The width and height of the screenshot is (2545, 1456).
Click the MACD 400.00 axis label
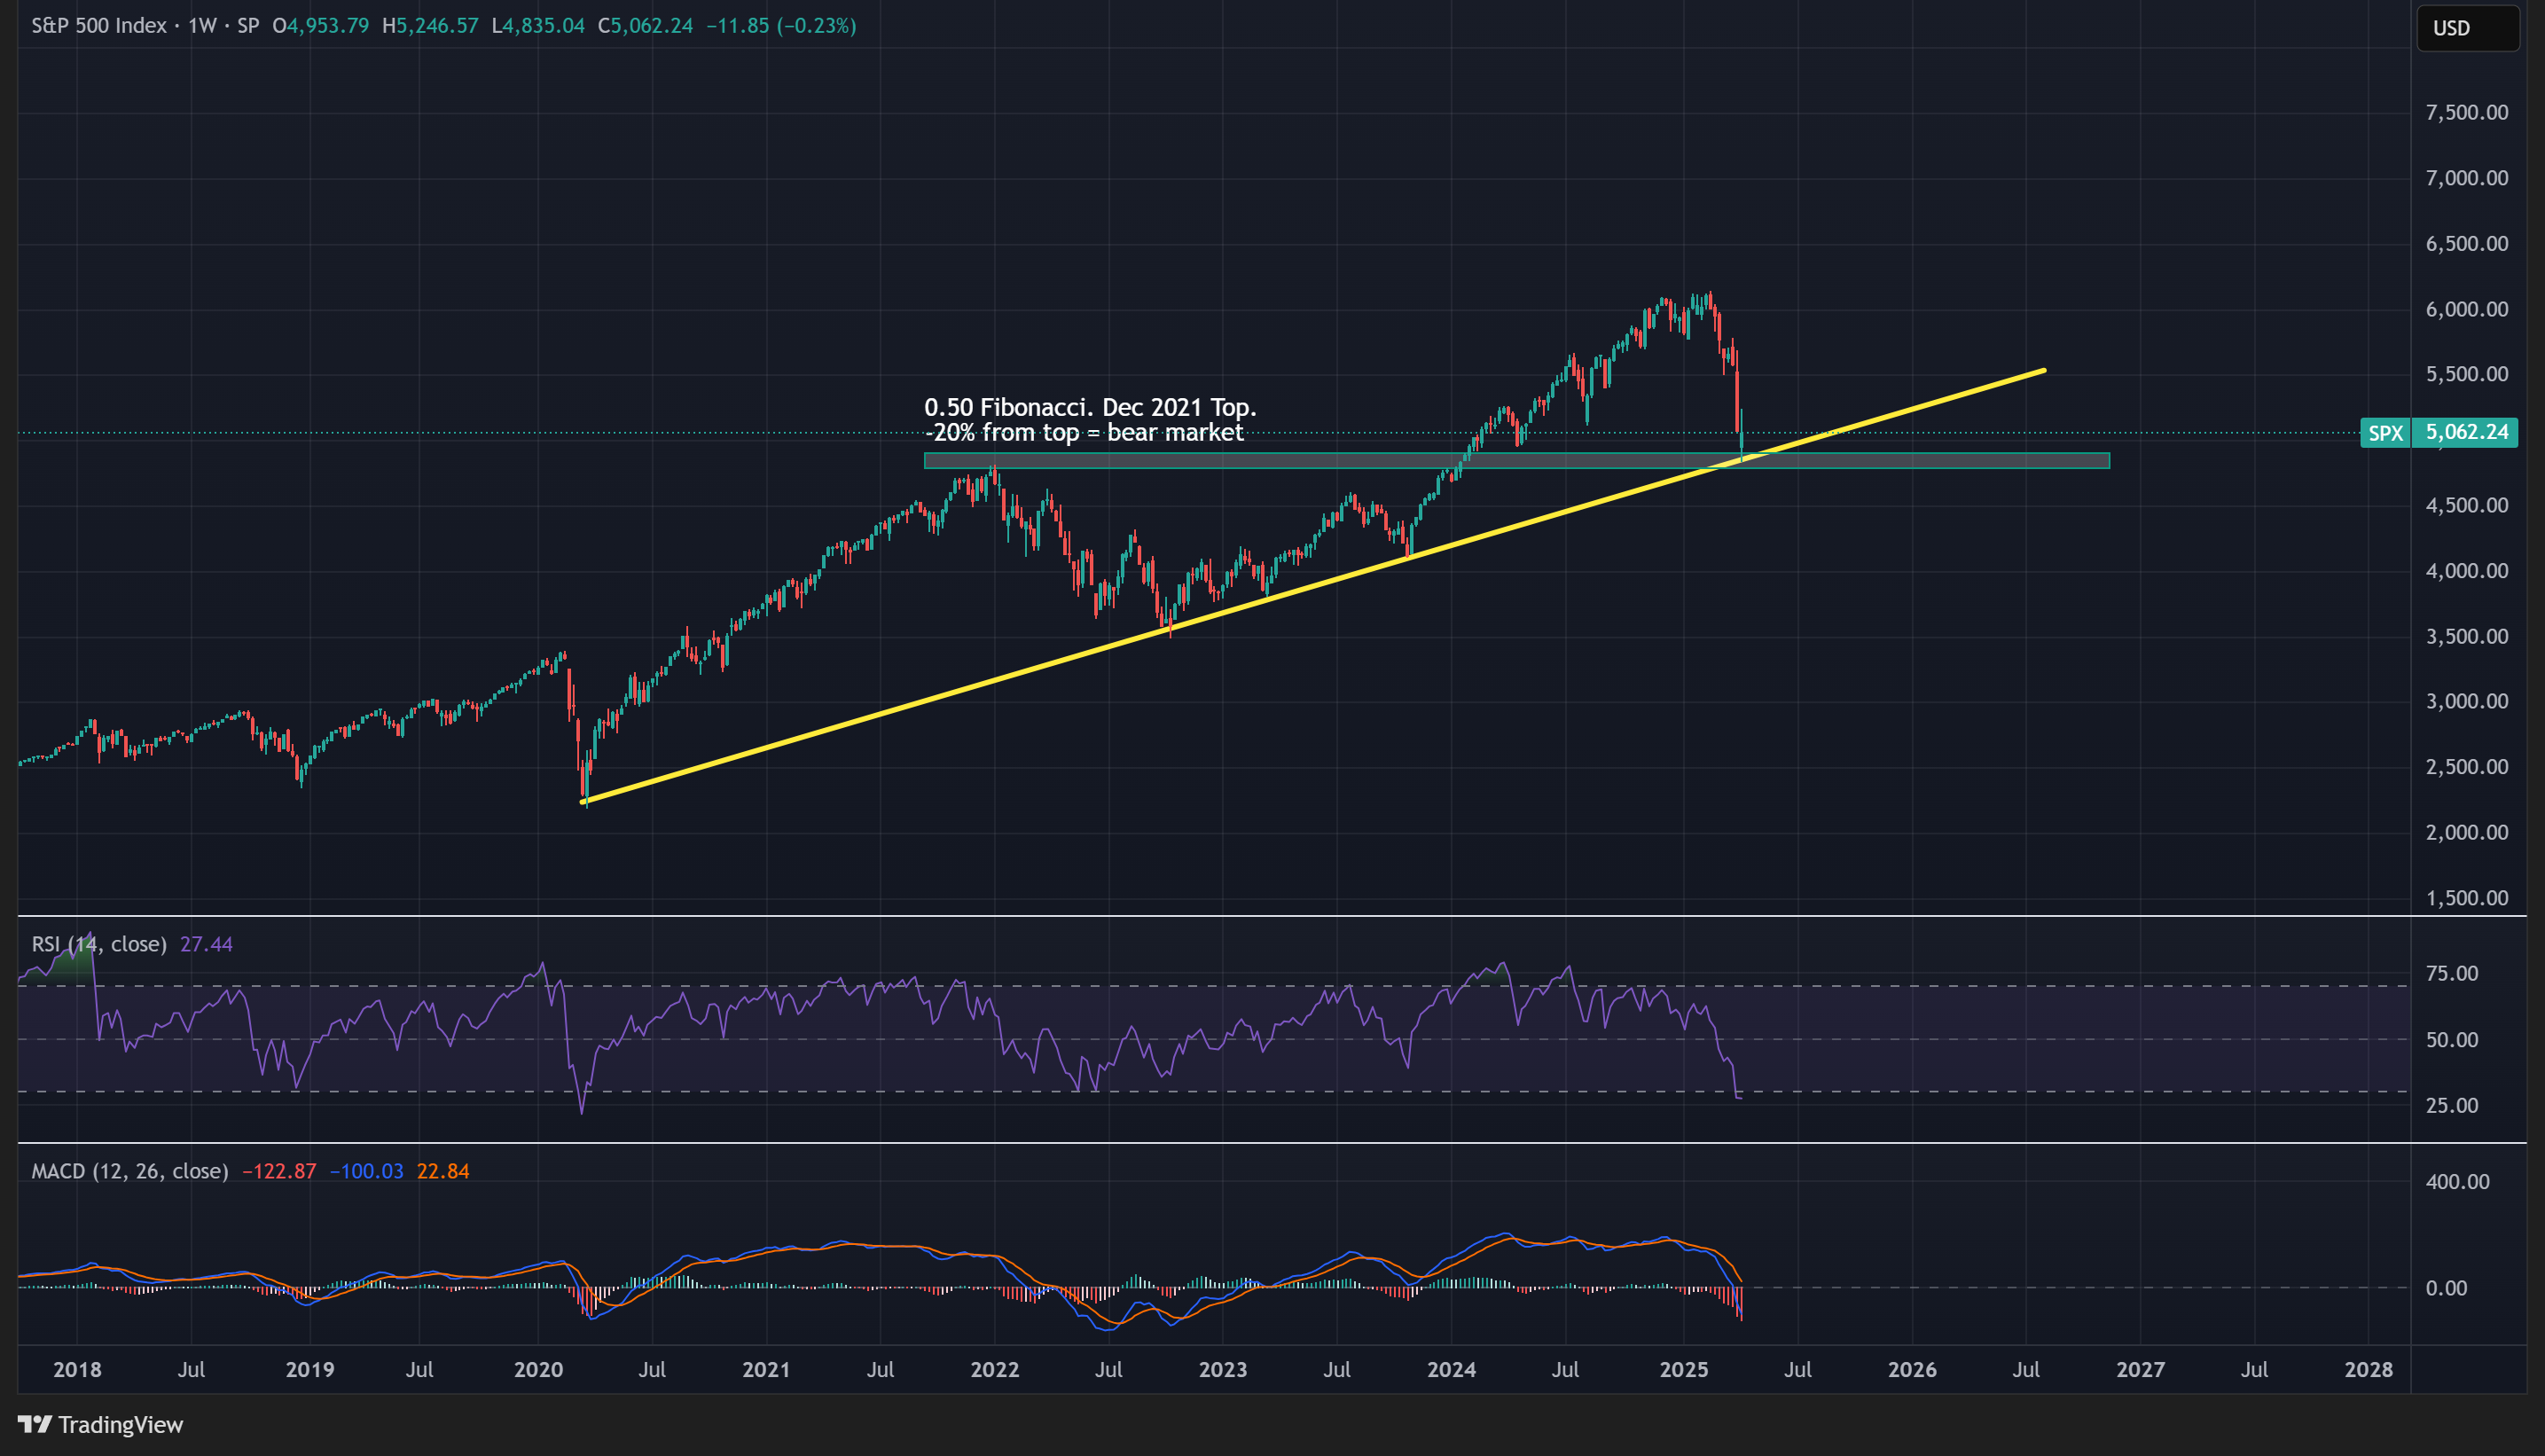2458,1182
